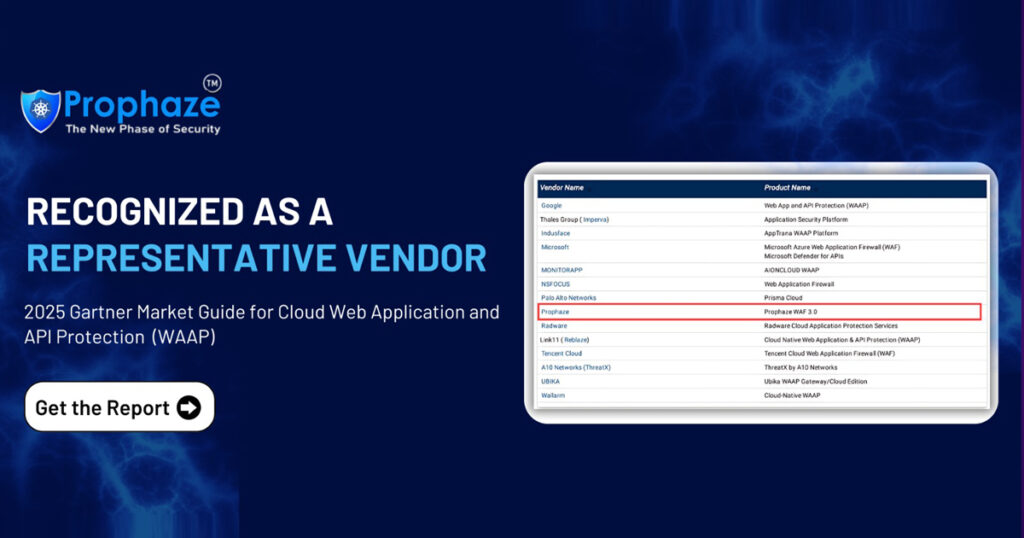Click 'Prophaze WAF 3.0' cell
The image size is (1024, 538).
790,312
